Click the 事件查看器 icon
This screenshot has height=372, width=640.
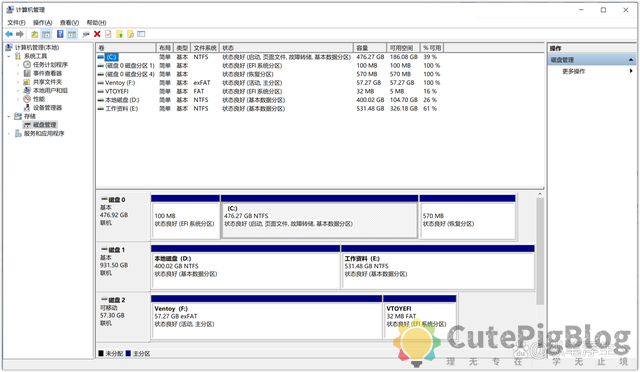pos(27,74)
